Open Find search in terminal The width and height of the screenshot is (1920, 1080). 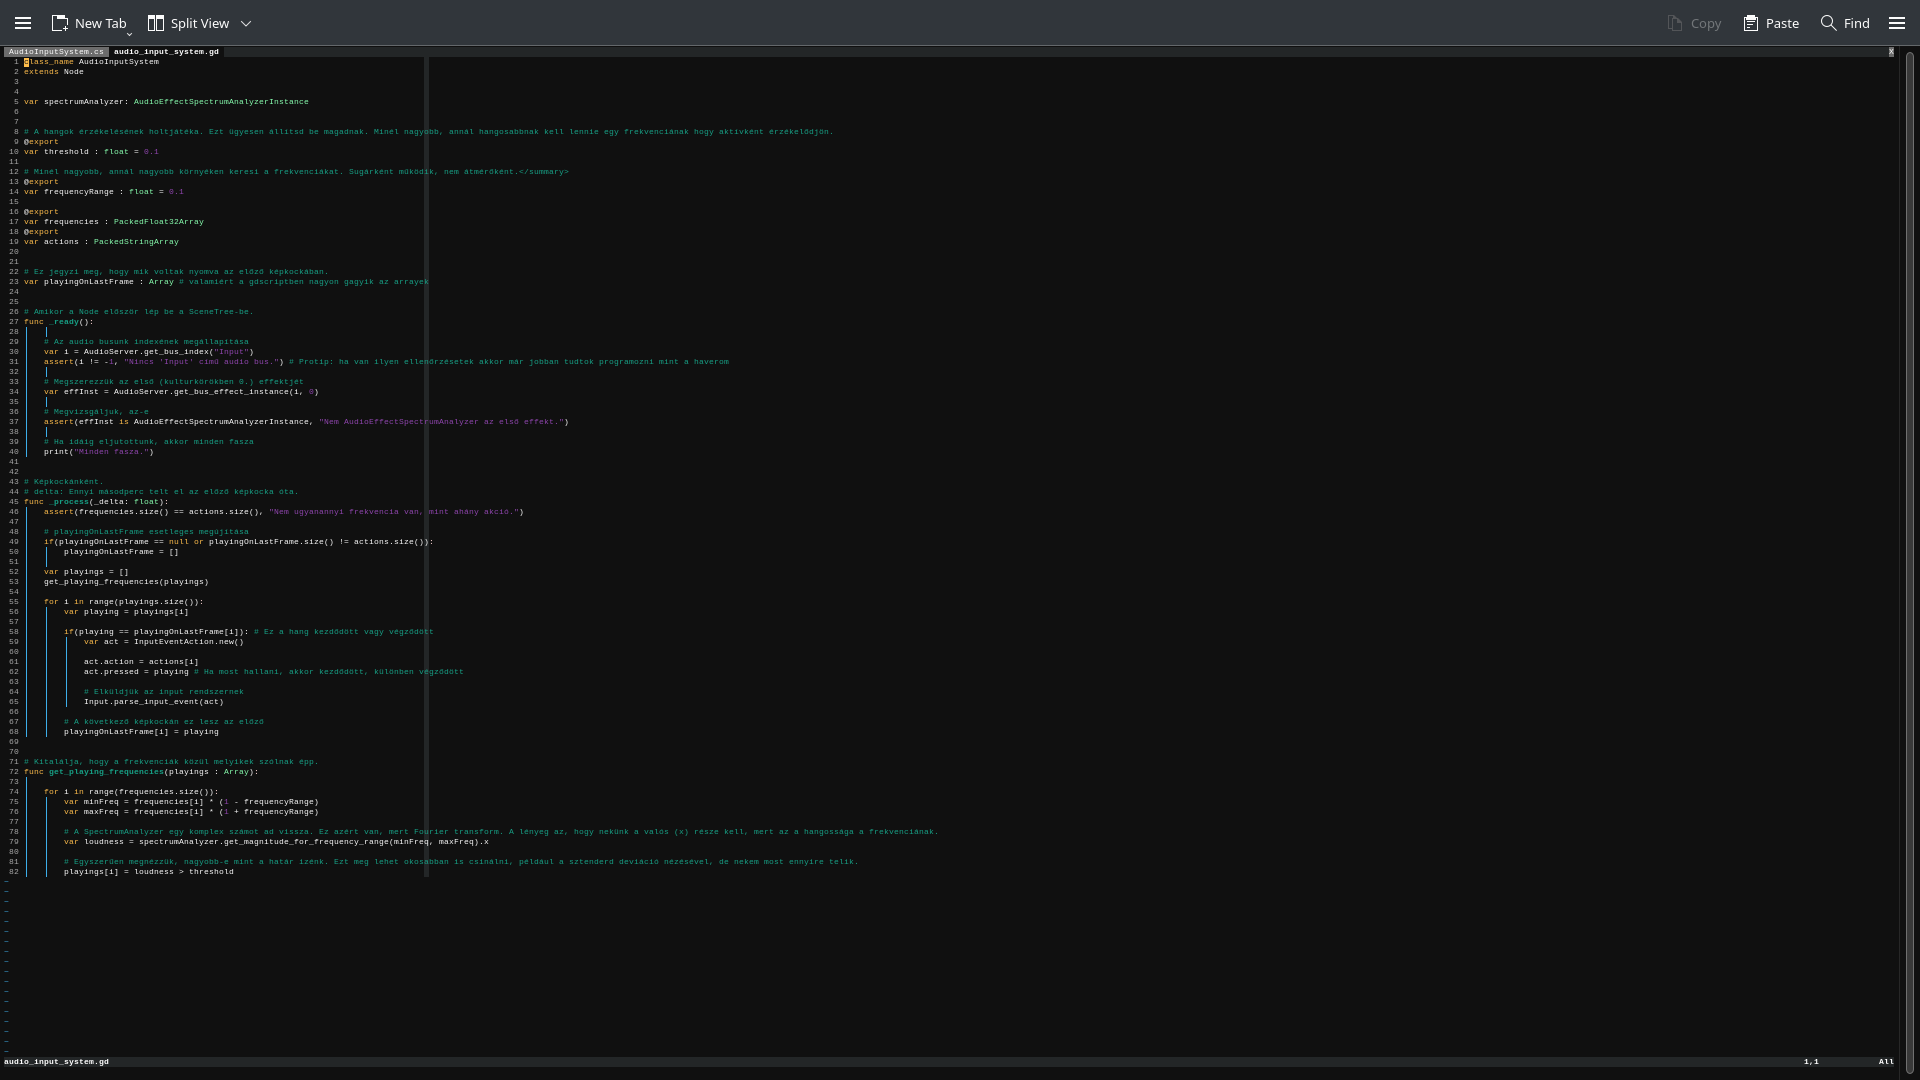(x=1845, y=23)
